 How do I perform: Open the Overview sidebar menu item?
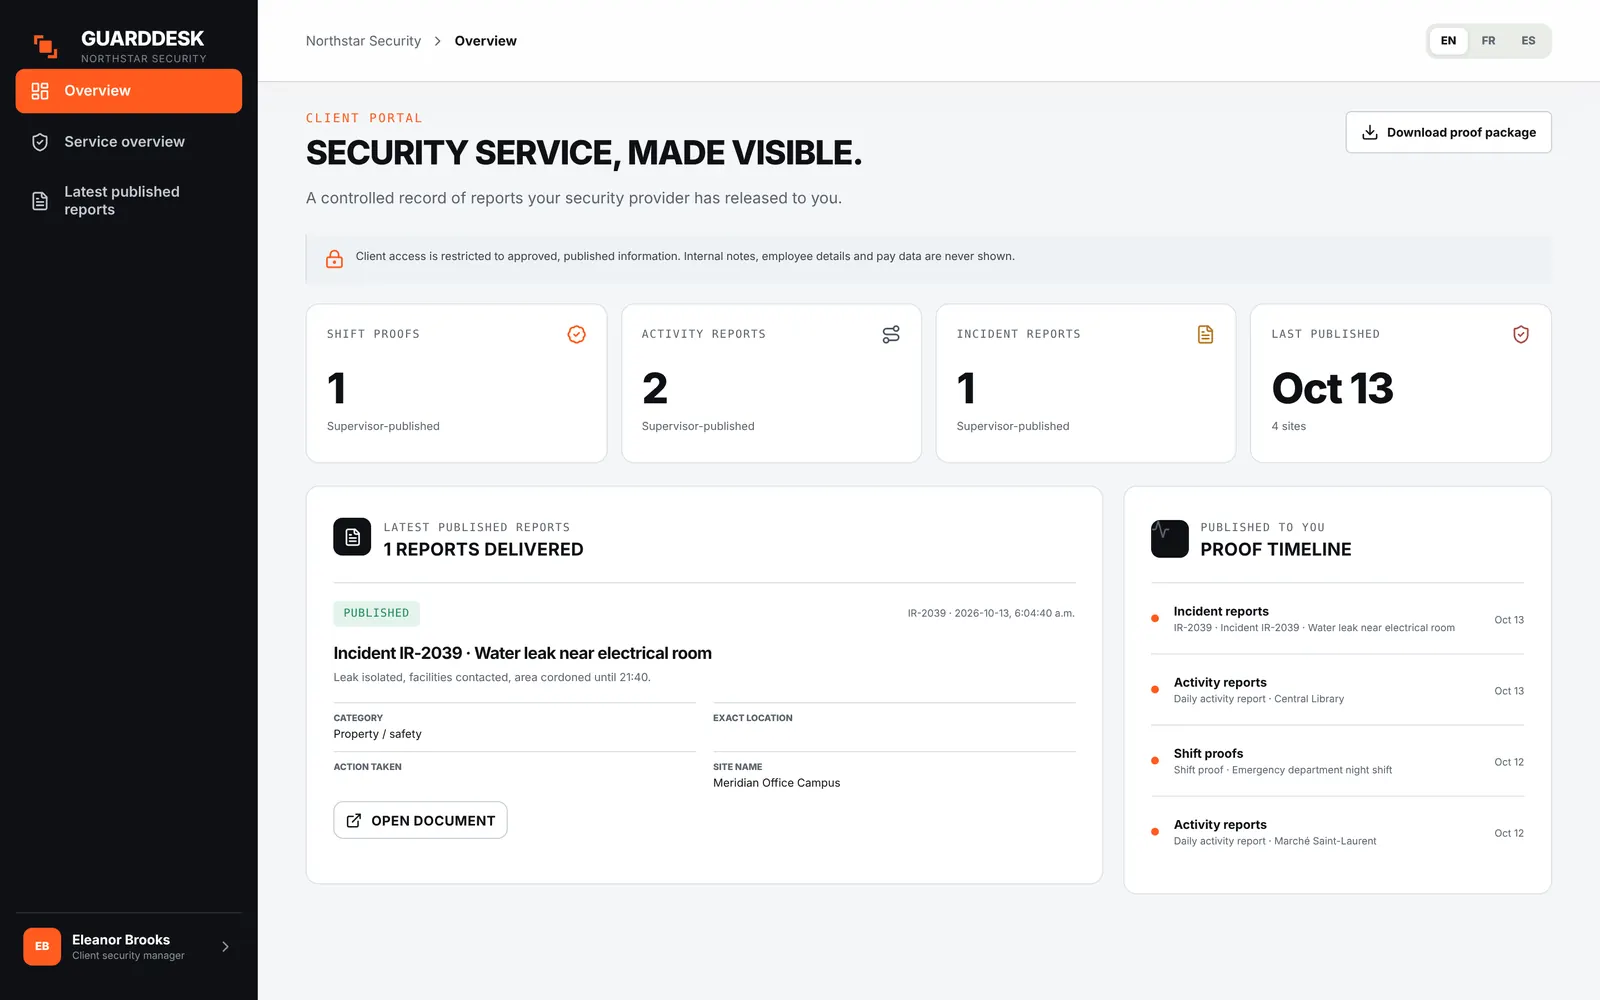point(129,91)
